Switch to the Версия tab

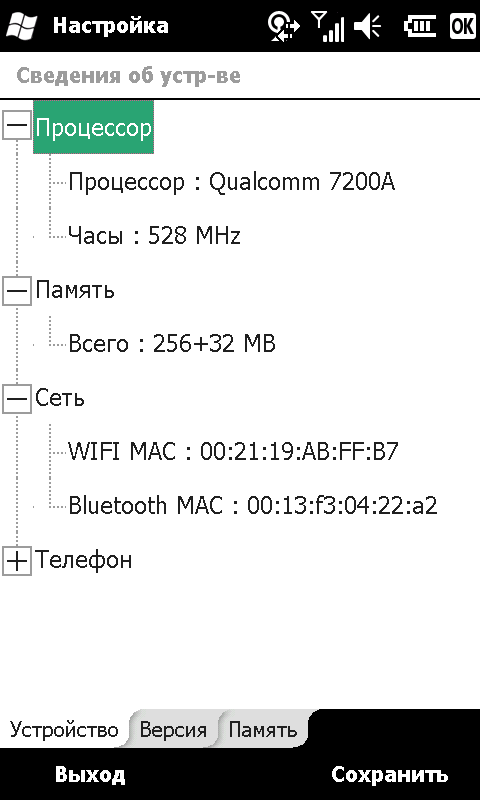(x=173, y=730)
